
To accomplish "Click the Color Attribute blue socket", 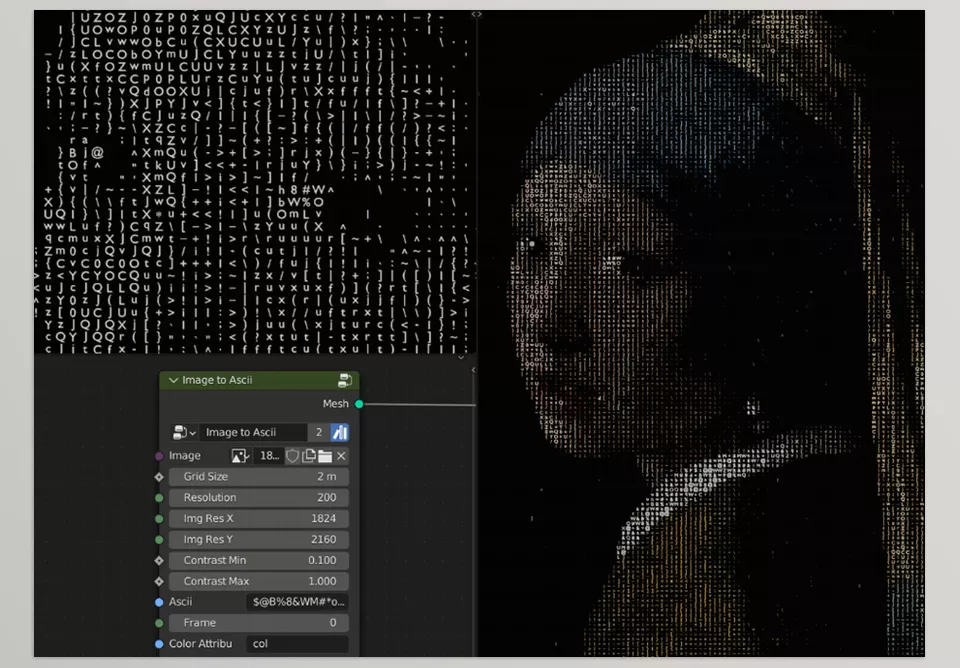I will click(x=159, y=644).
